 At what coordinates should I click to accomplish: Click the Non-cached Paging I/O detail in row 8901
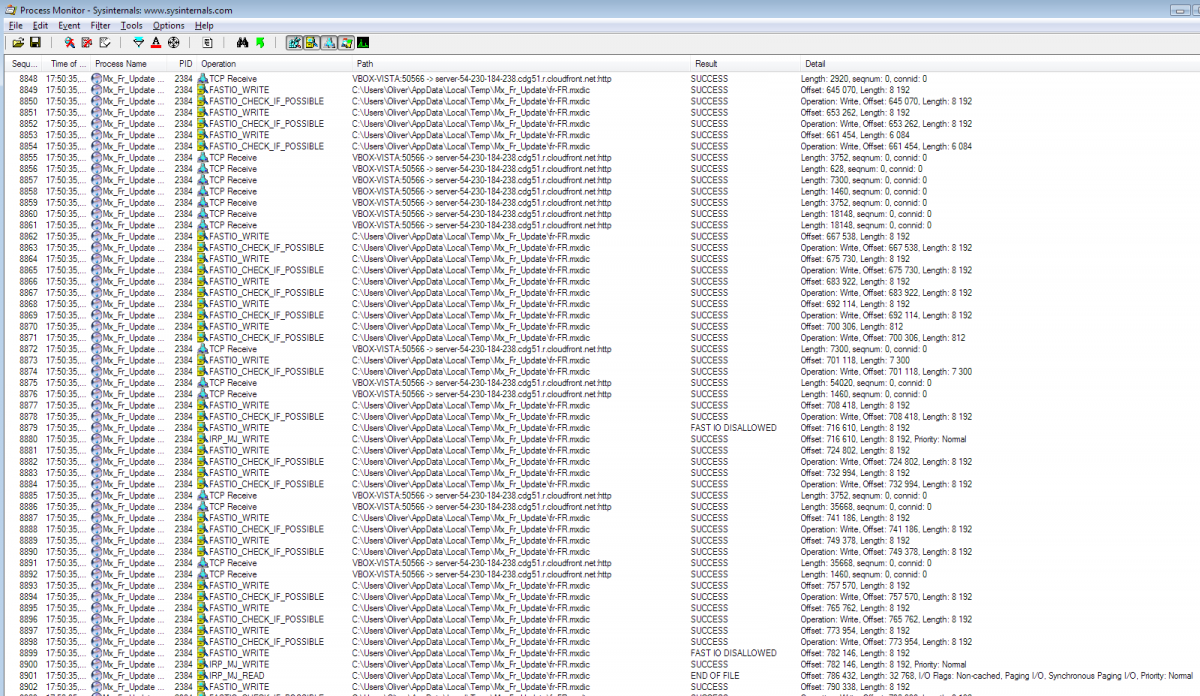pyautogui.click(x=996, y=676)
